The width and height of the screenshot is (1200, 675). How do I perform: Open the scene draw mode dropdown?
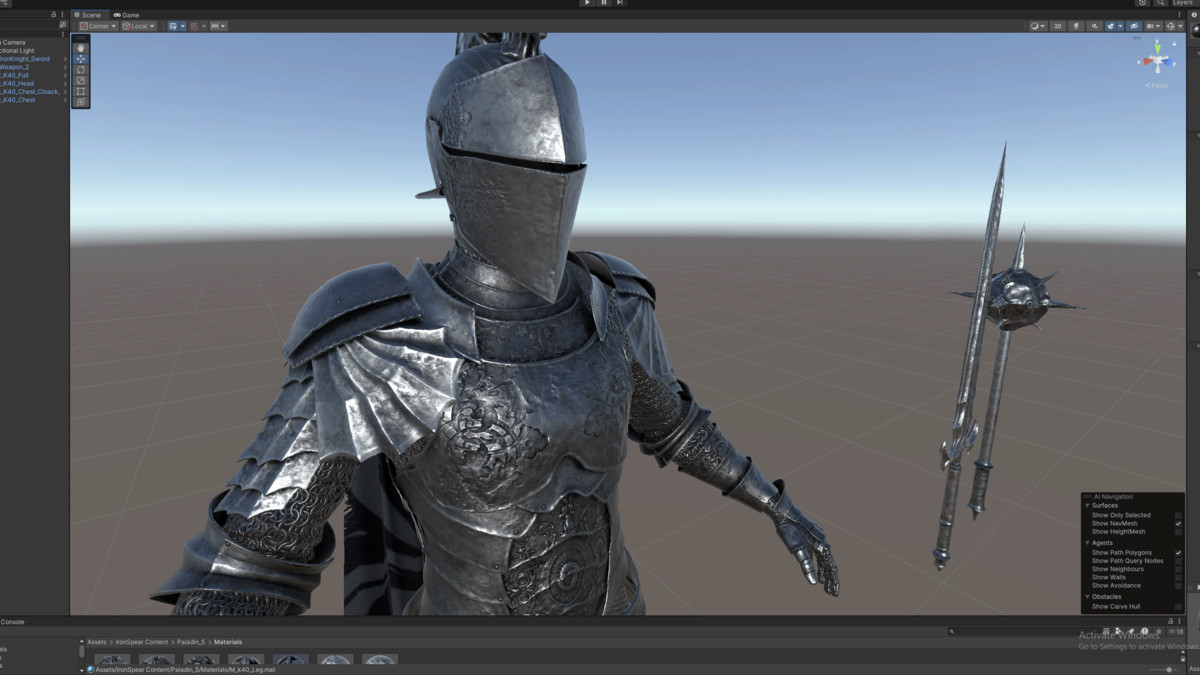click(1037, 26)
